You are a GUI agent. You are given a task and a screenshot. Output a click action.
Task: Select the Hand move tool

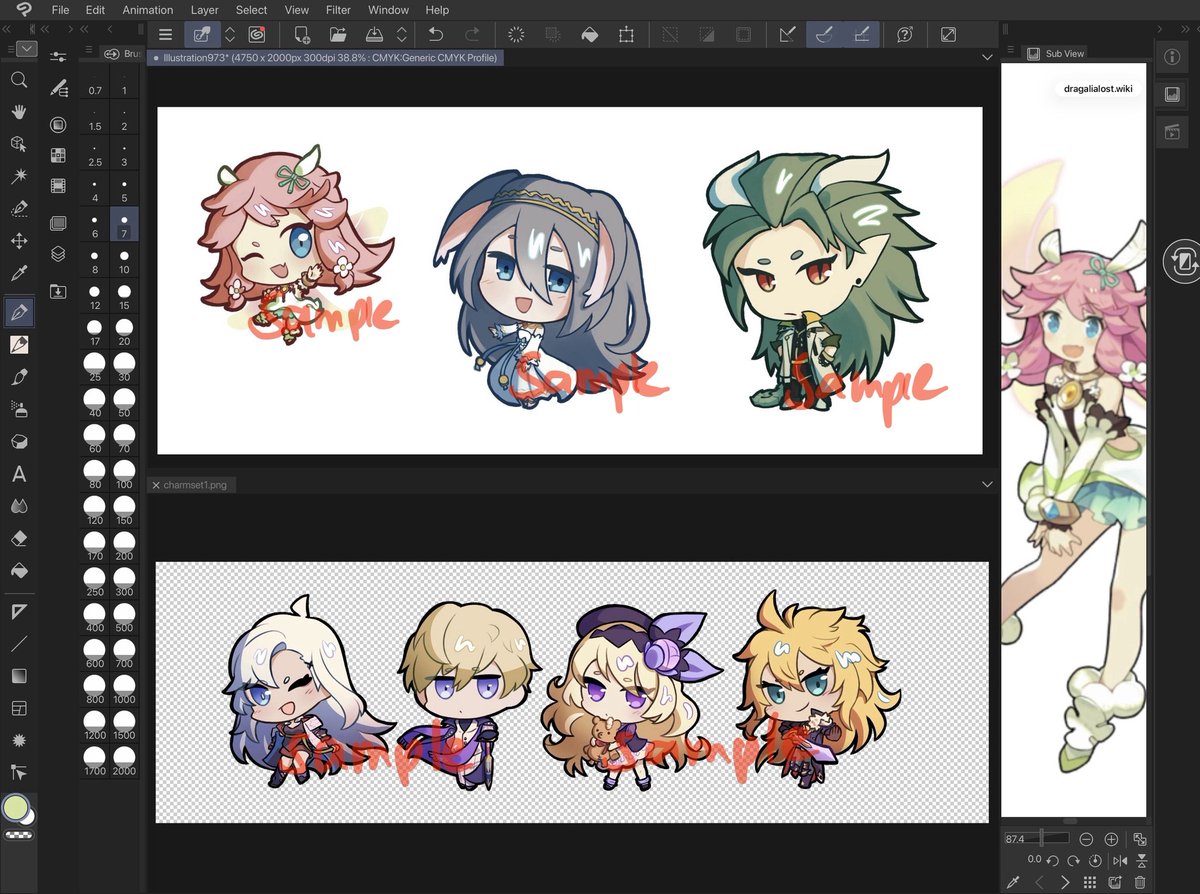pos(18,112)
